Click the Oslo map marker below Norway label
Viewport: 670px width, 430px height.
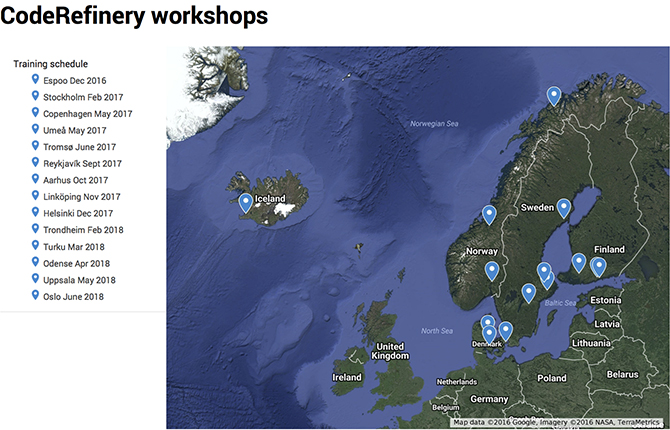pos(492,270)
